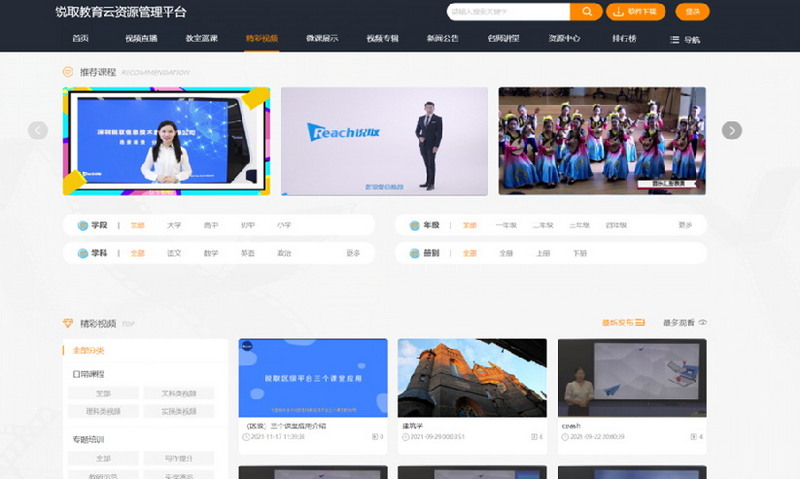The width and height of the screenshot is (800, 479).
Task: Expand more options in 年级 row
Action: click(x=684, y=225)
